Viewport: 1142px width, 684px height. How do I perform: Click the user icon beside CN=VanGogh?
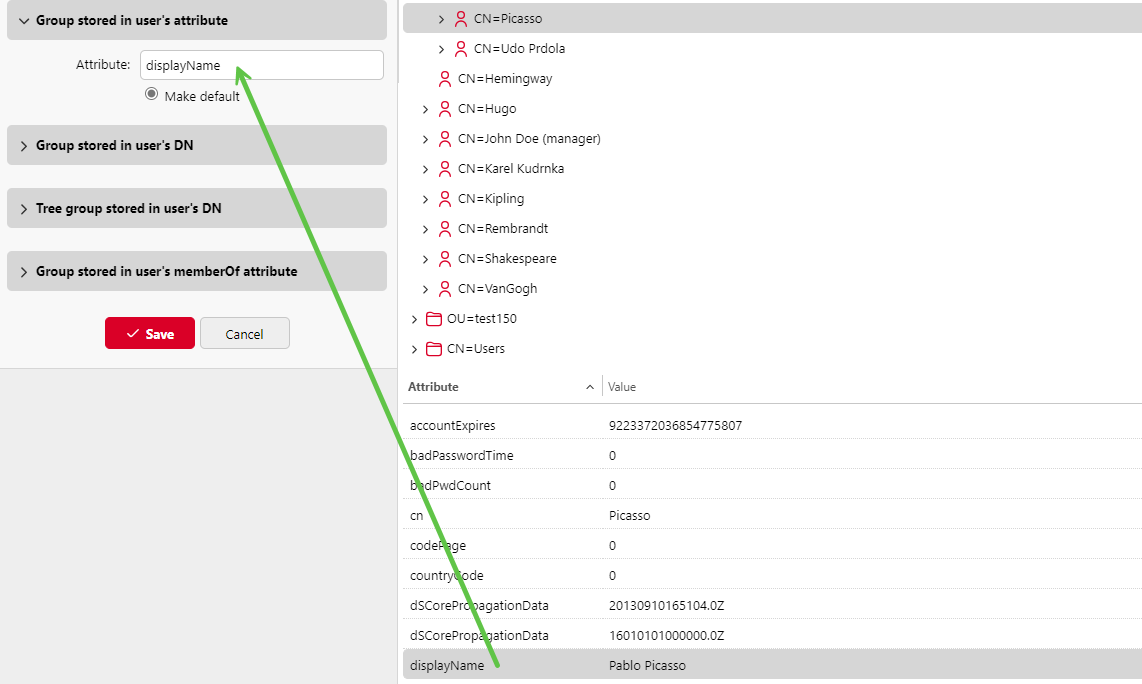click(445, 289)
